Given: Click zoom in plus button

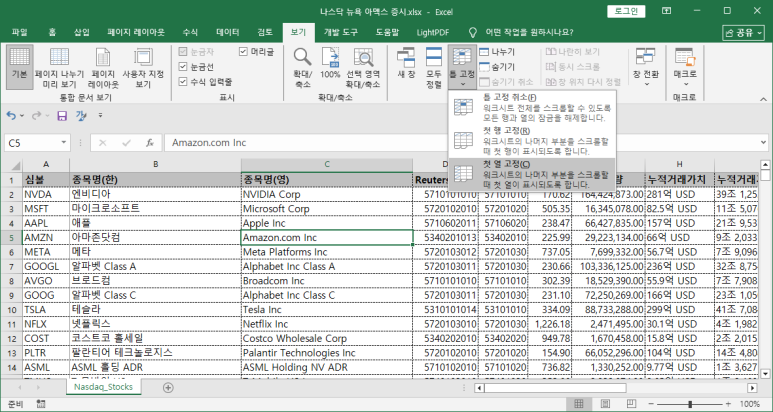Looking at the screenshot, I should (730, 404).
